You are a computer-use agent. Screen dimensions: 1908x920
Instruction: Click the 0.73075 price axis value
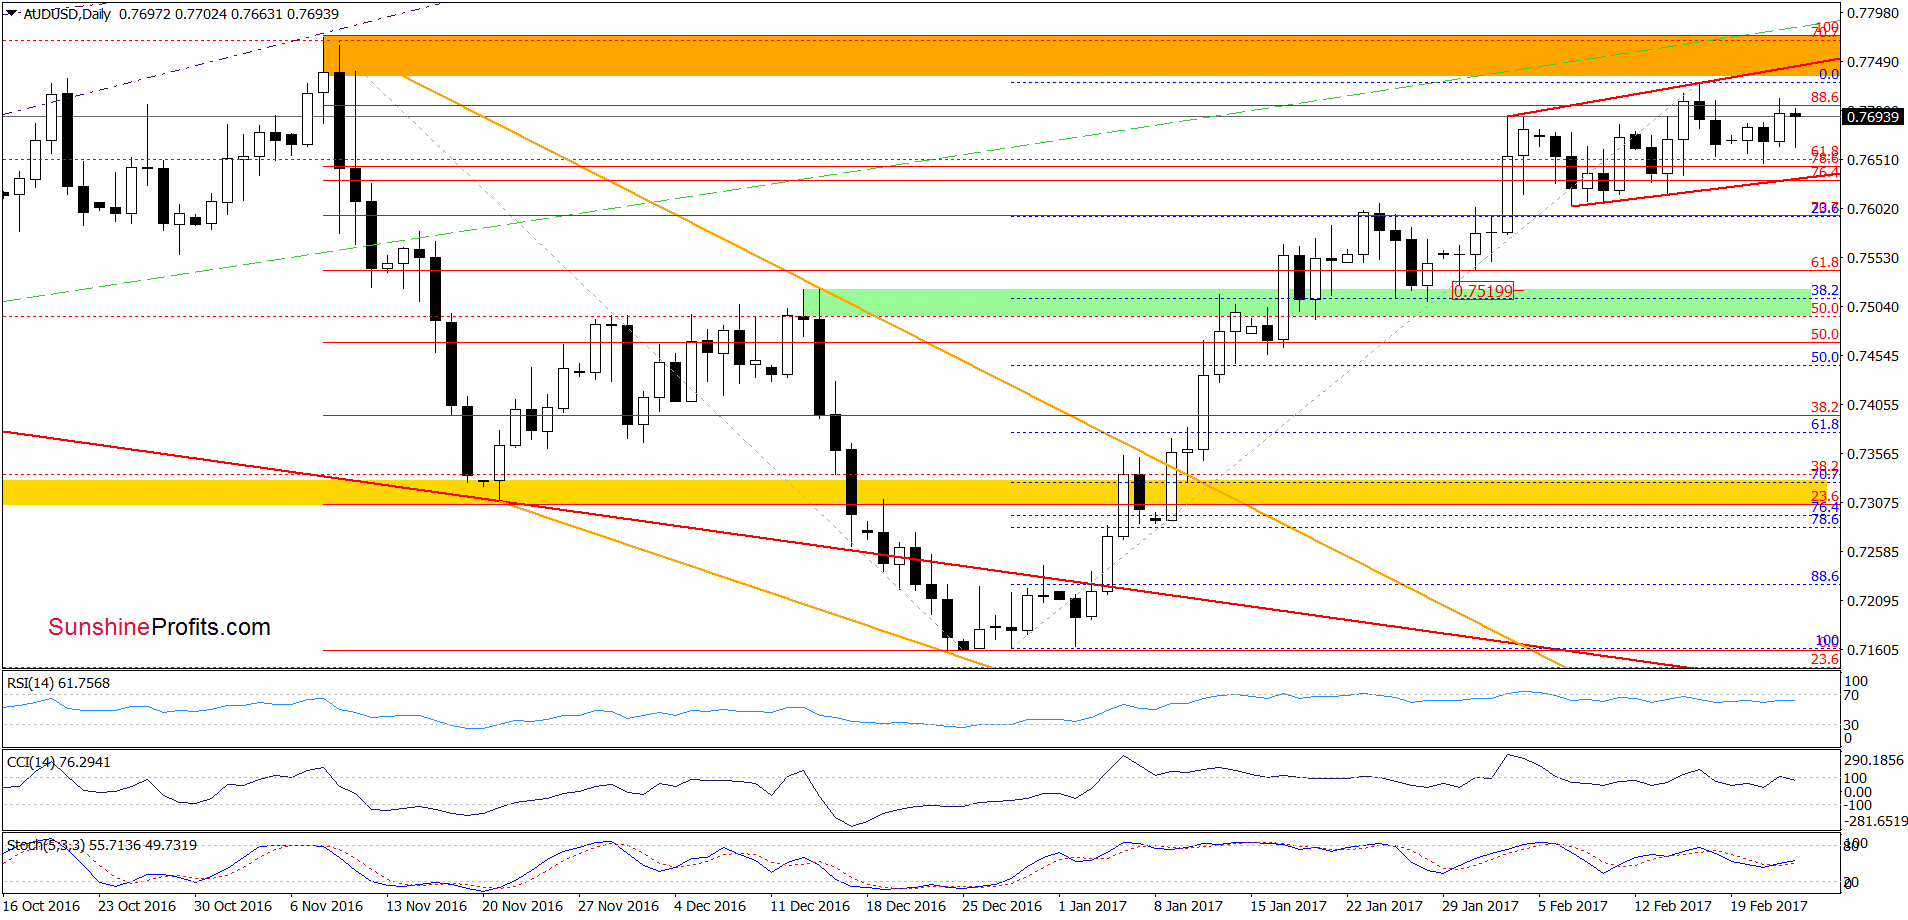[1872, 503]
